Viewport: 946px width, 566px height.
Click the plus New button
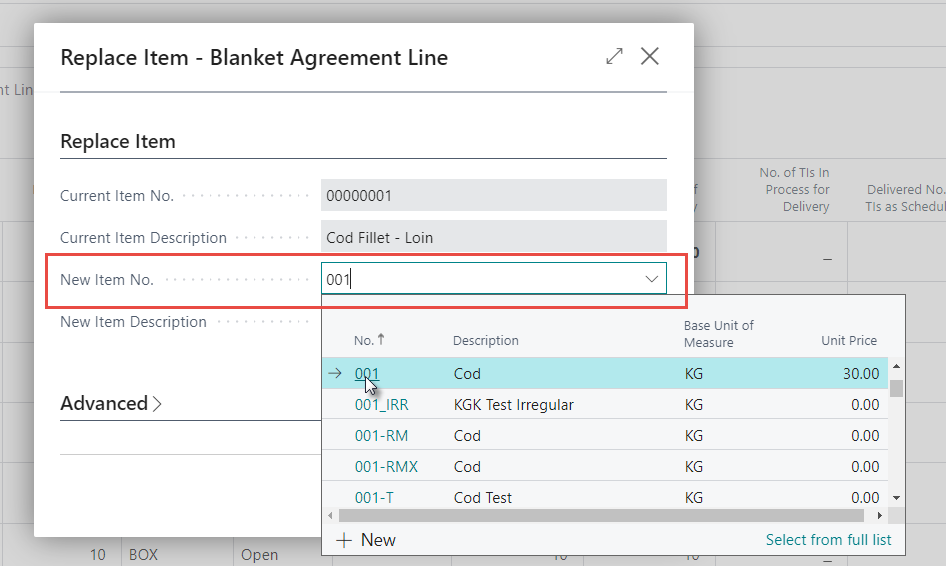[x=366, y=540]
